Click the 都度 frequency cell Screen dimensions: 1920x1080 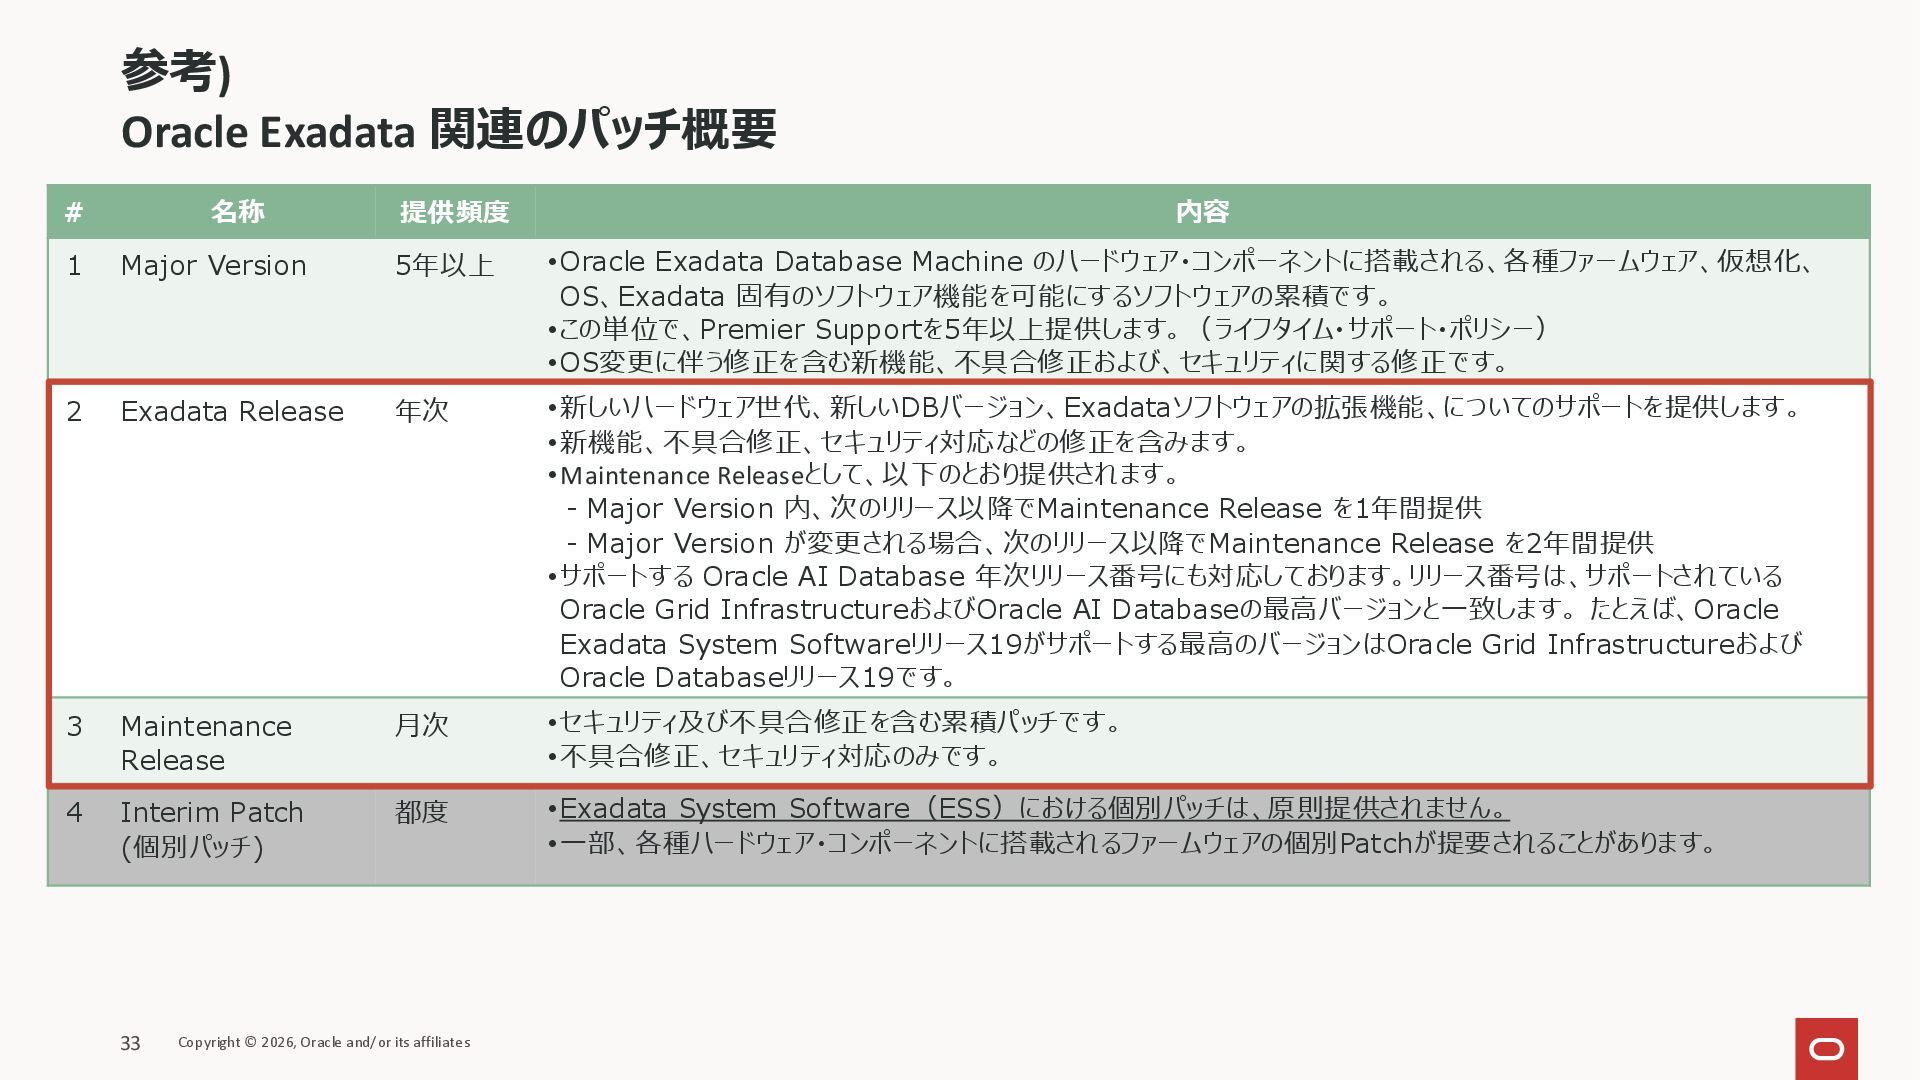[x=421, y=812]
